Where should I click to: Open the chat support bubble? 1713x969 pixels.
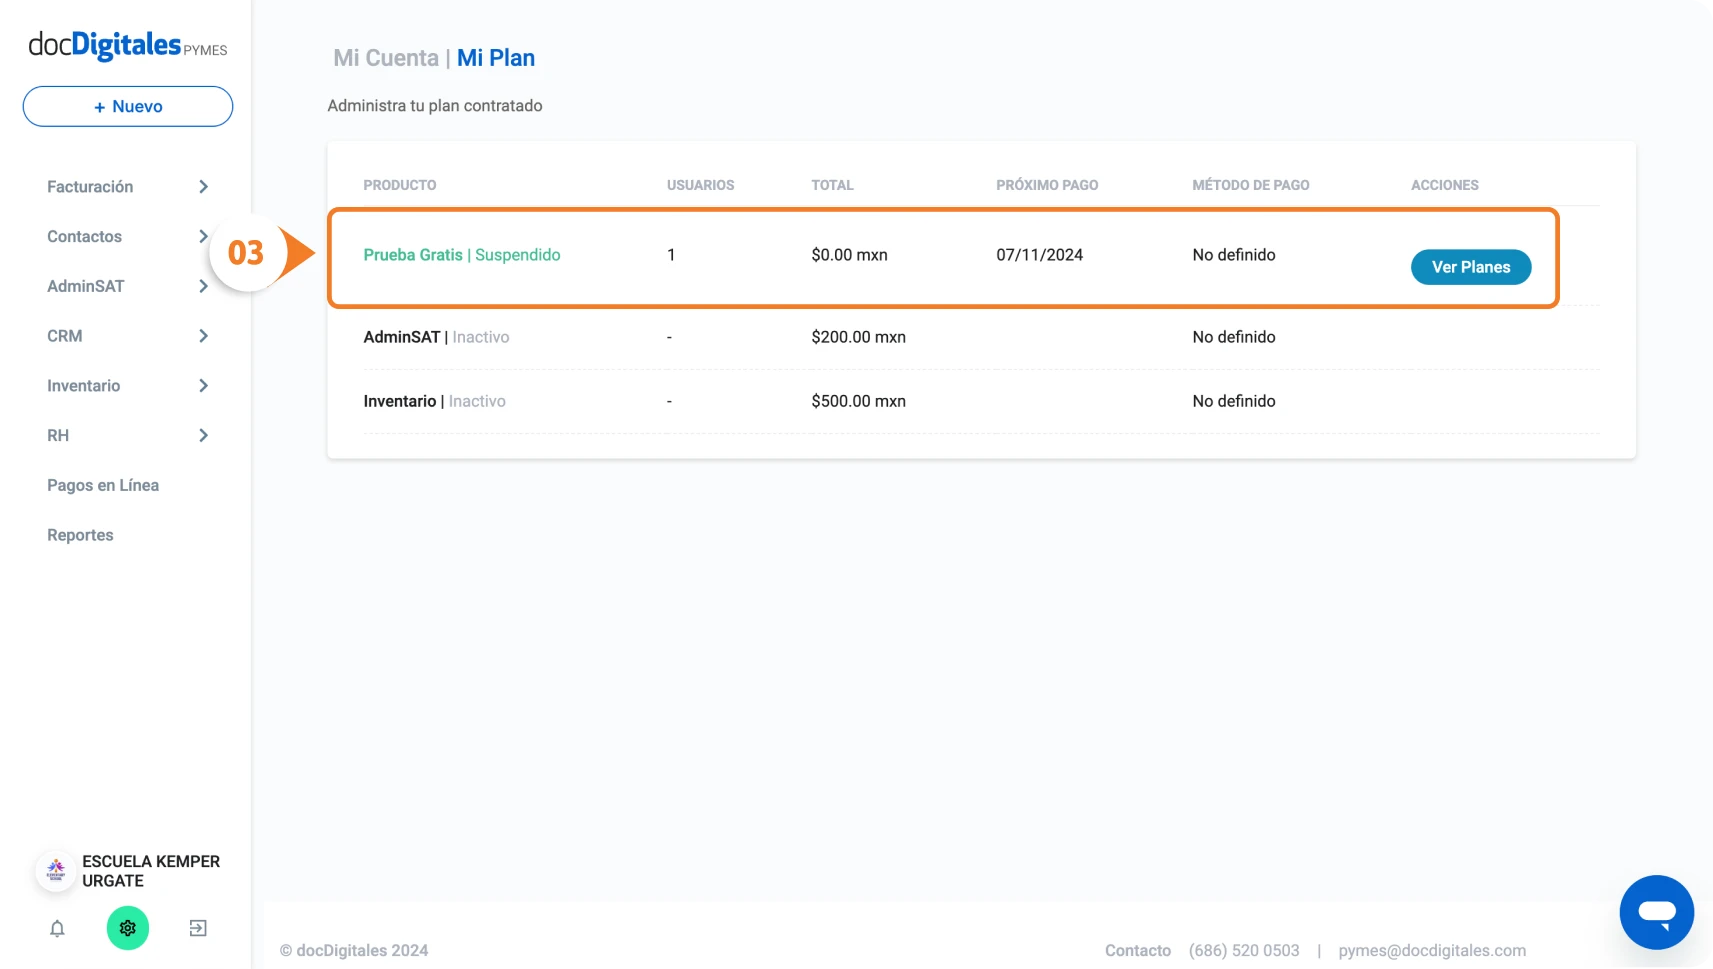click(1657, 912)
